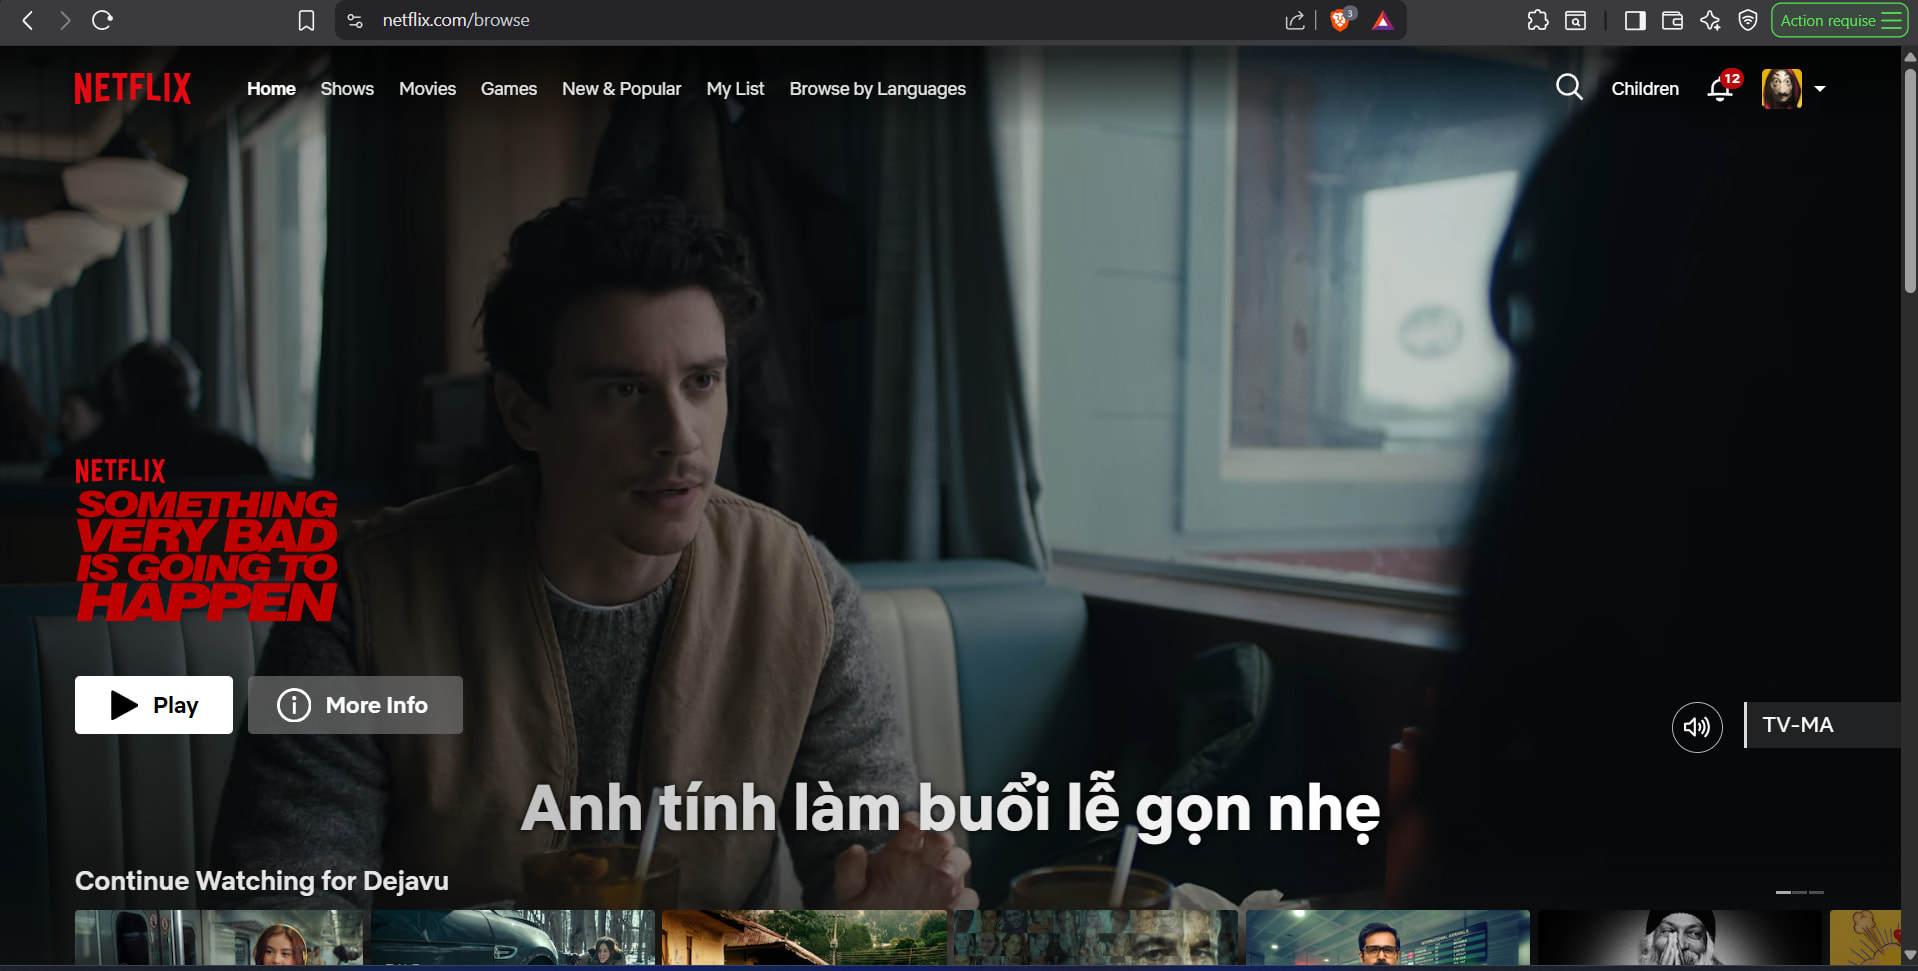1918x971 pixels.
Task: Open the thumbnail with a car in snowy woods
Action: tap(513, 937)
